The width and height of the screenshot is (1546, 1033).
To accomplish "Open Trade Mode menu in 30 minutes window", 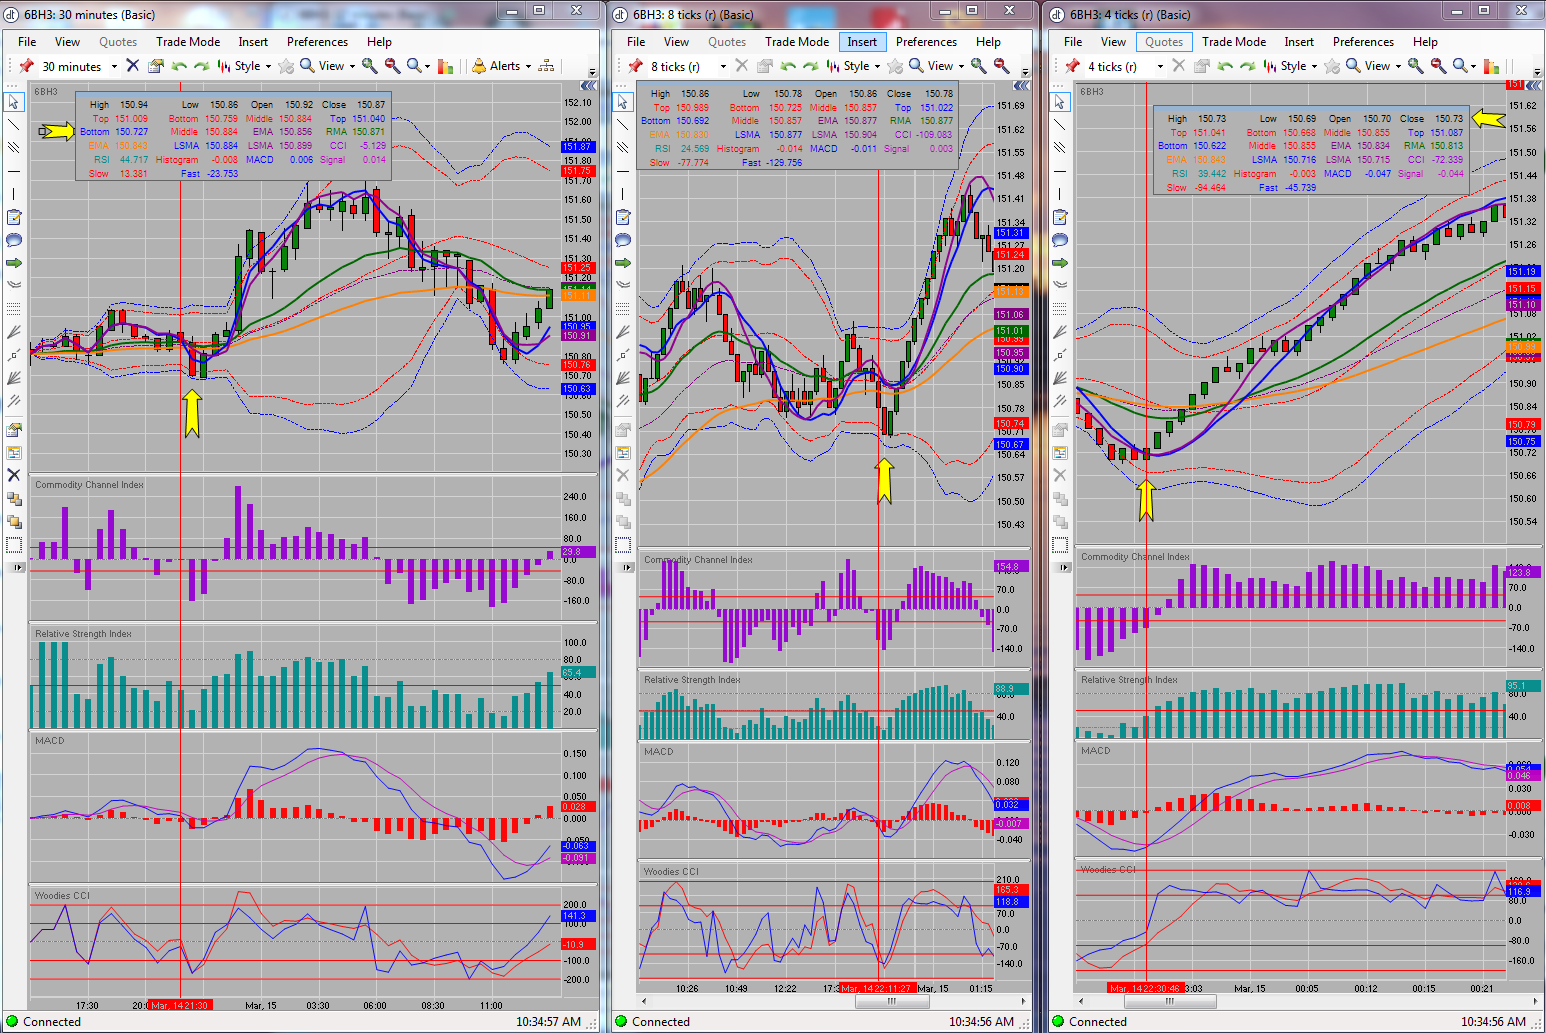I will 188,42.
